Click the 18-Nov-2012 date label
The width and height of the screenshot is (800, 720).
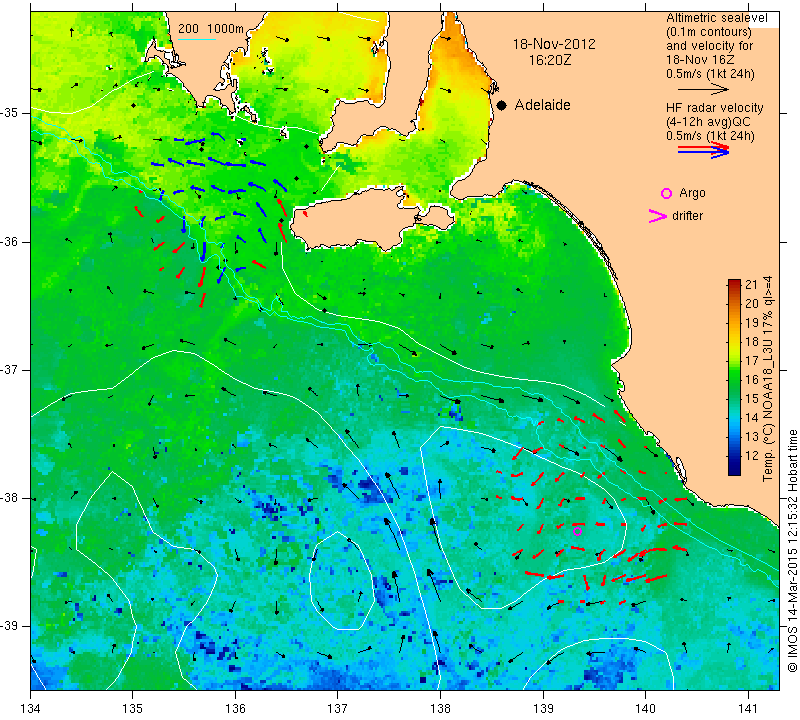(x=554, y=44)
